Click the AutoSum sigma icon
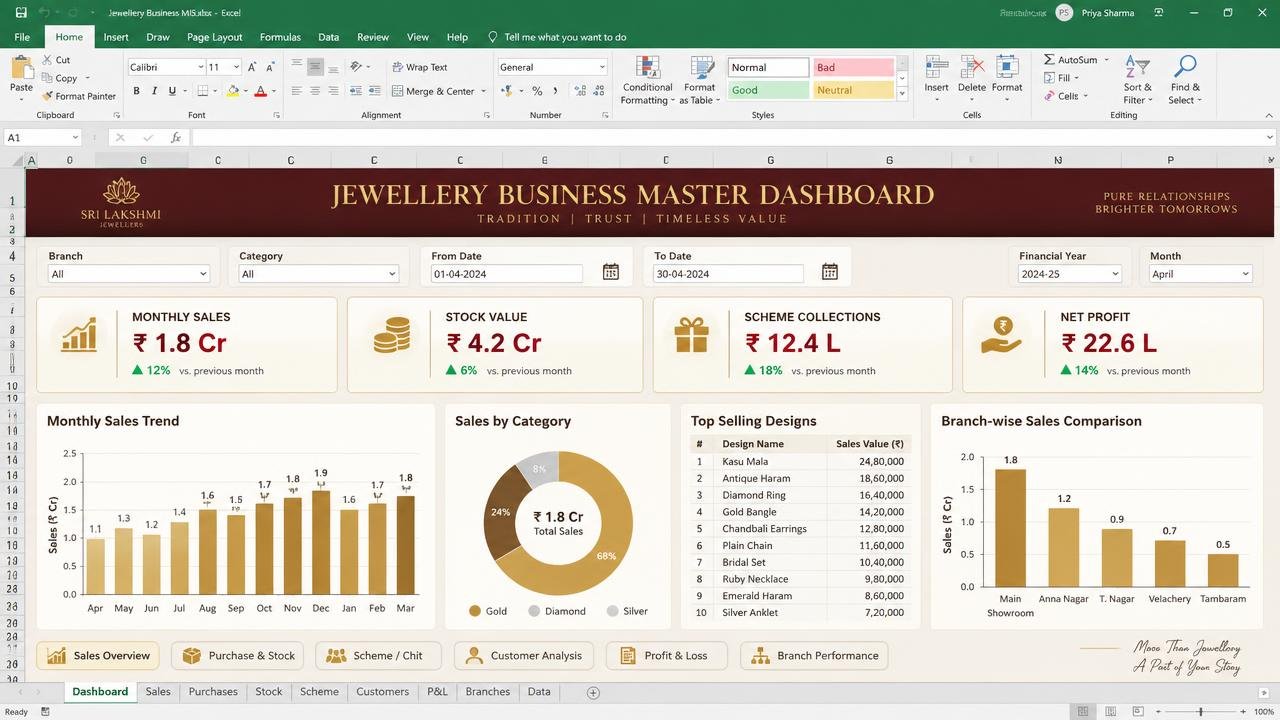The width and height of the screenshot is (1280, 720). (1049, 60)
